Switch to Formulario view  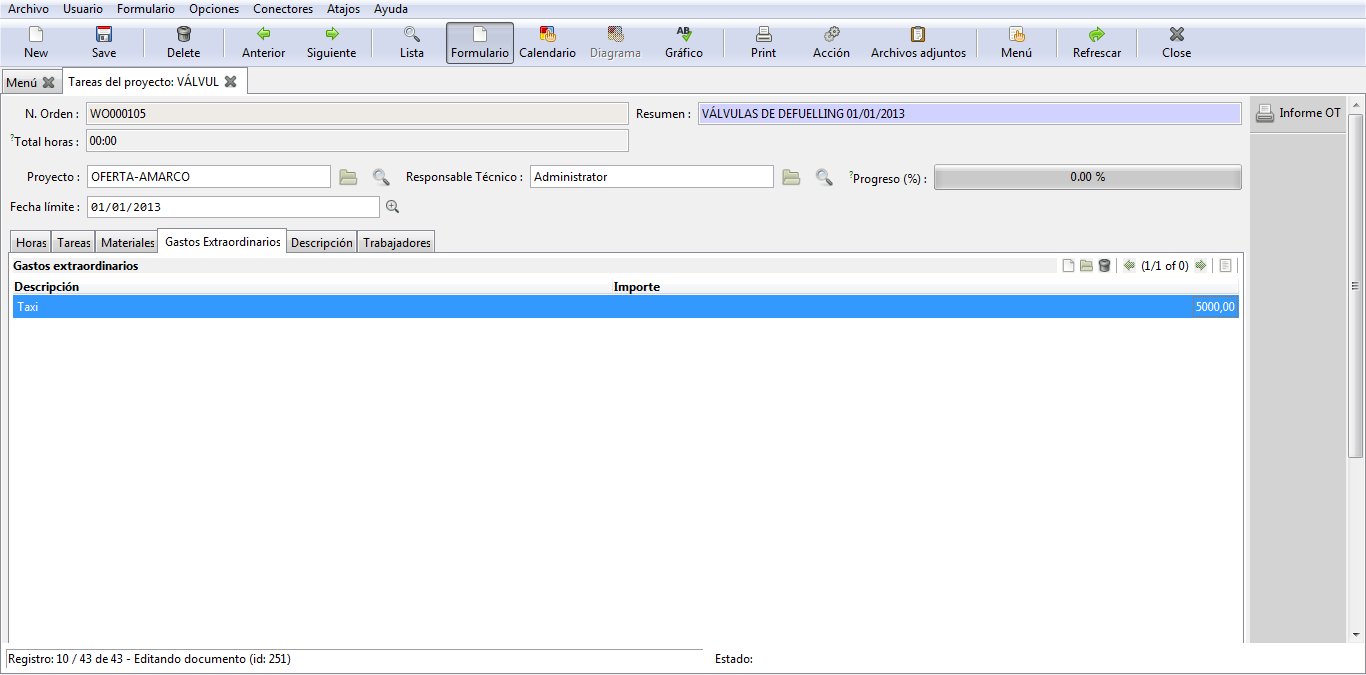[480, 43]
